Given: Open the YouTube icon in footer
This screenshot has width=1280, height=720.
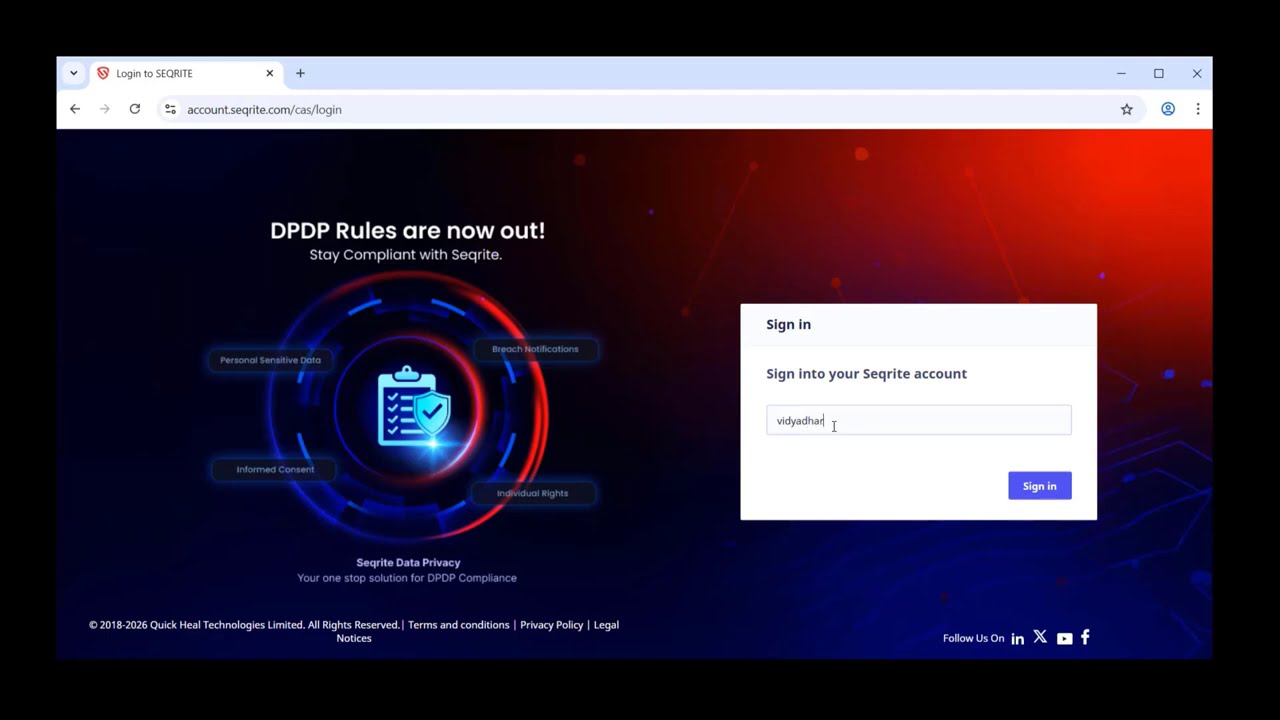Looking at the screenshot, I should click(1064, 639).
